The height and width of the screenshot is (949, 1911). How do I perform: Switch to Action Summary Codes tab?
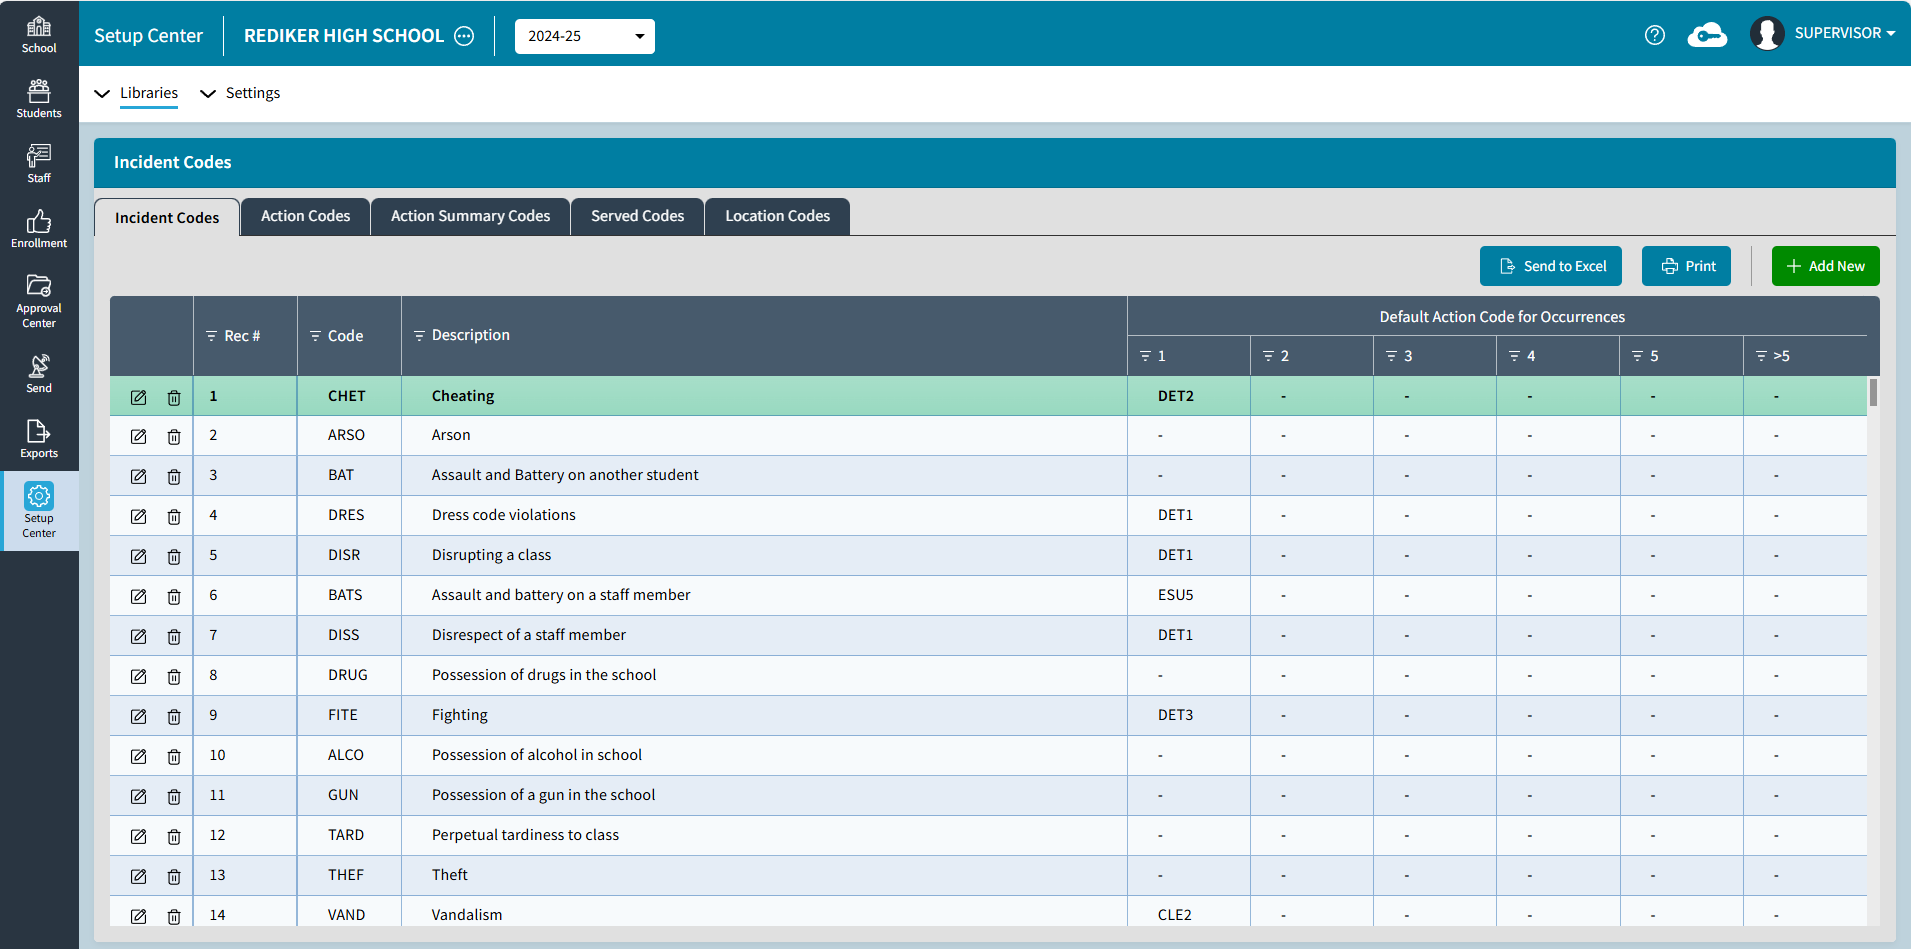(470, 216)
